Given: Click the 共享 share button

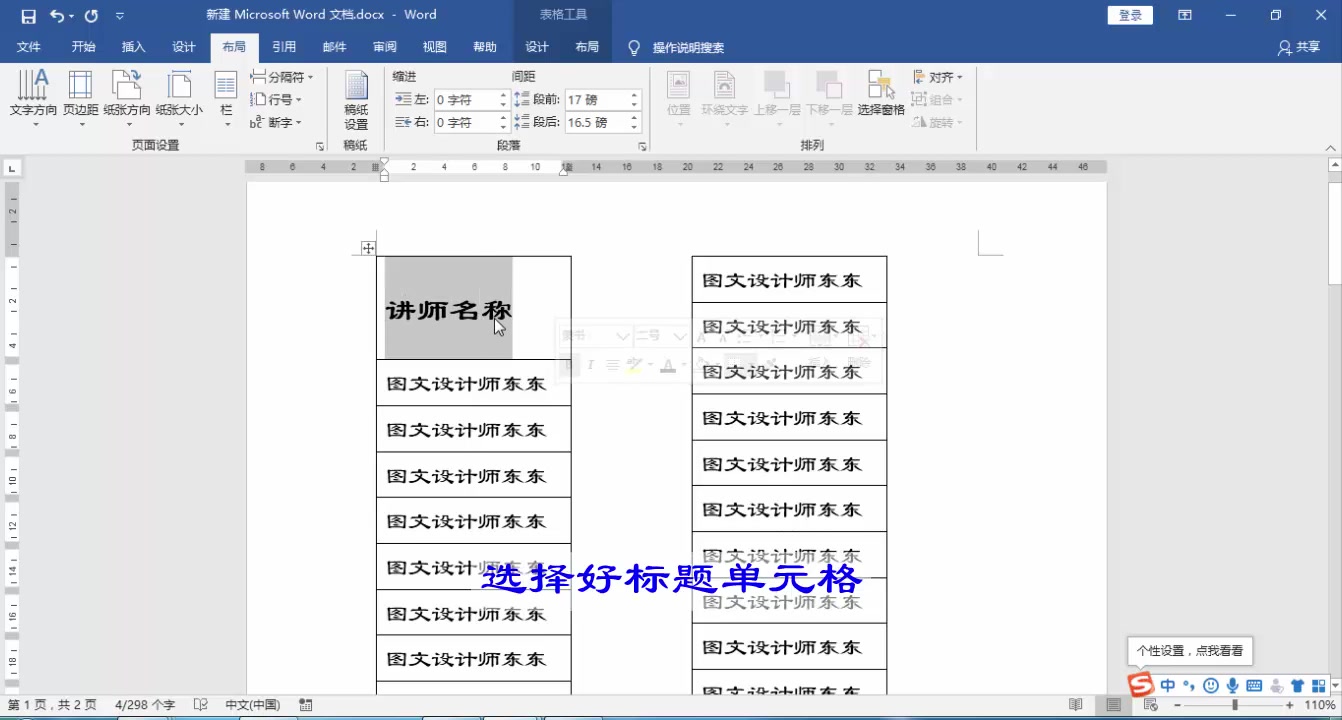Looking at the screenshot, I should tap(1299, 47).
